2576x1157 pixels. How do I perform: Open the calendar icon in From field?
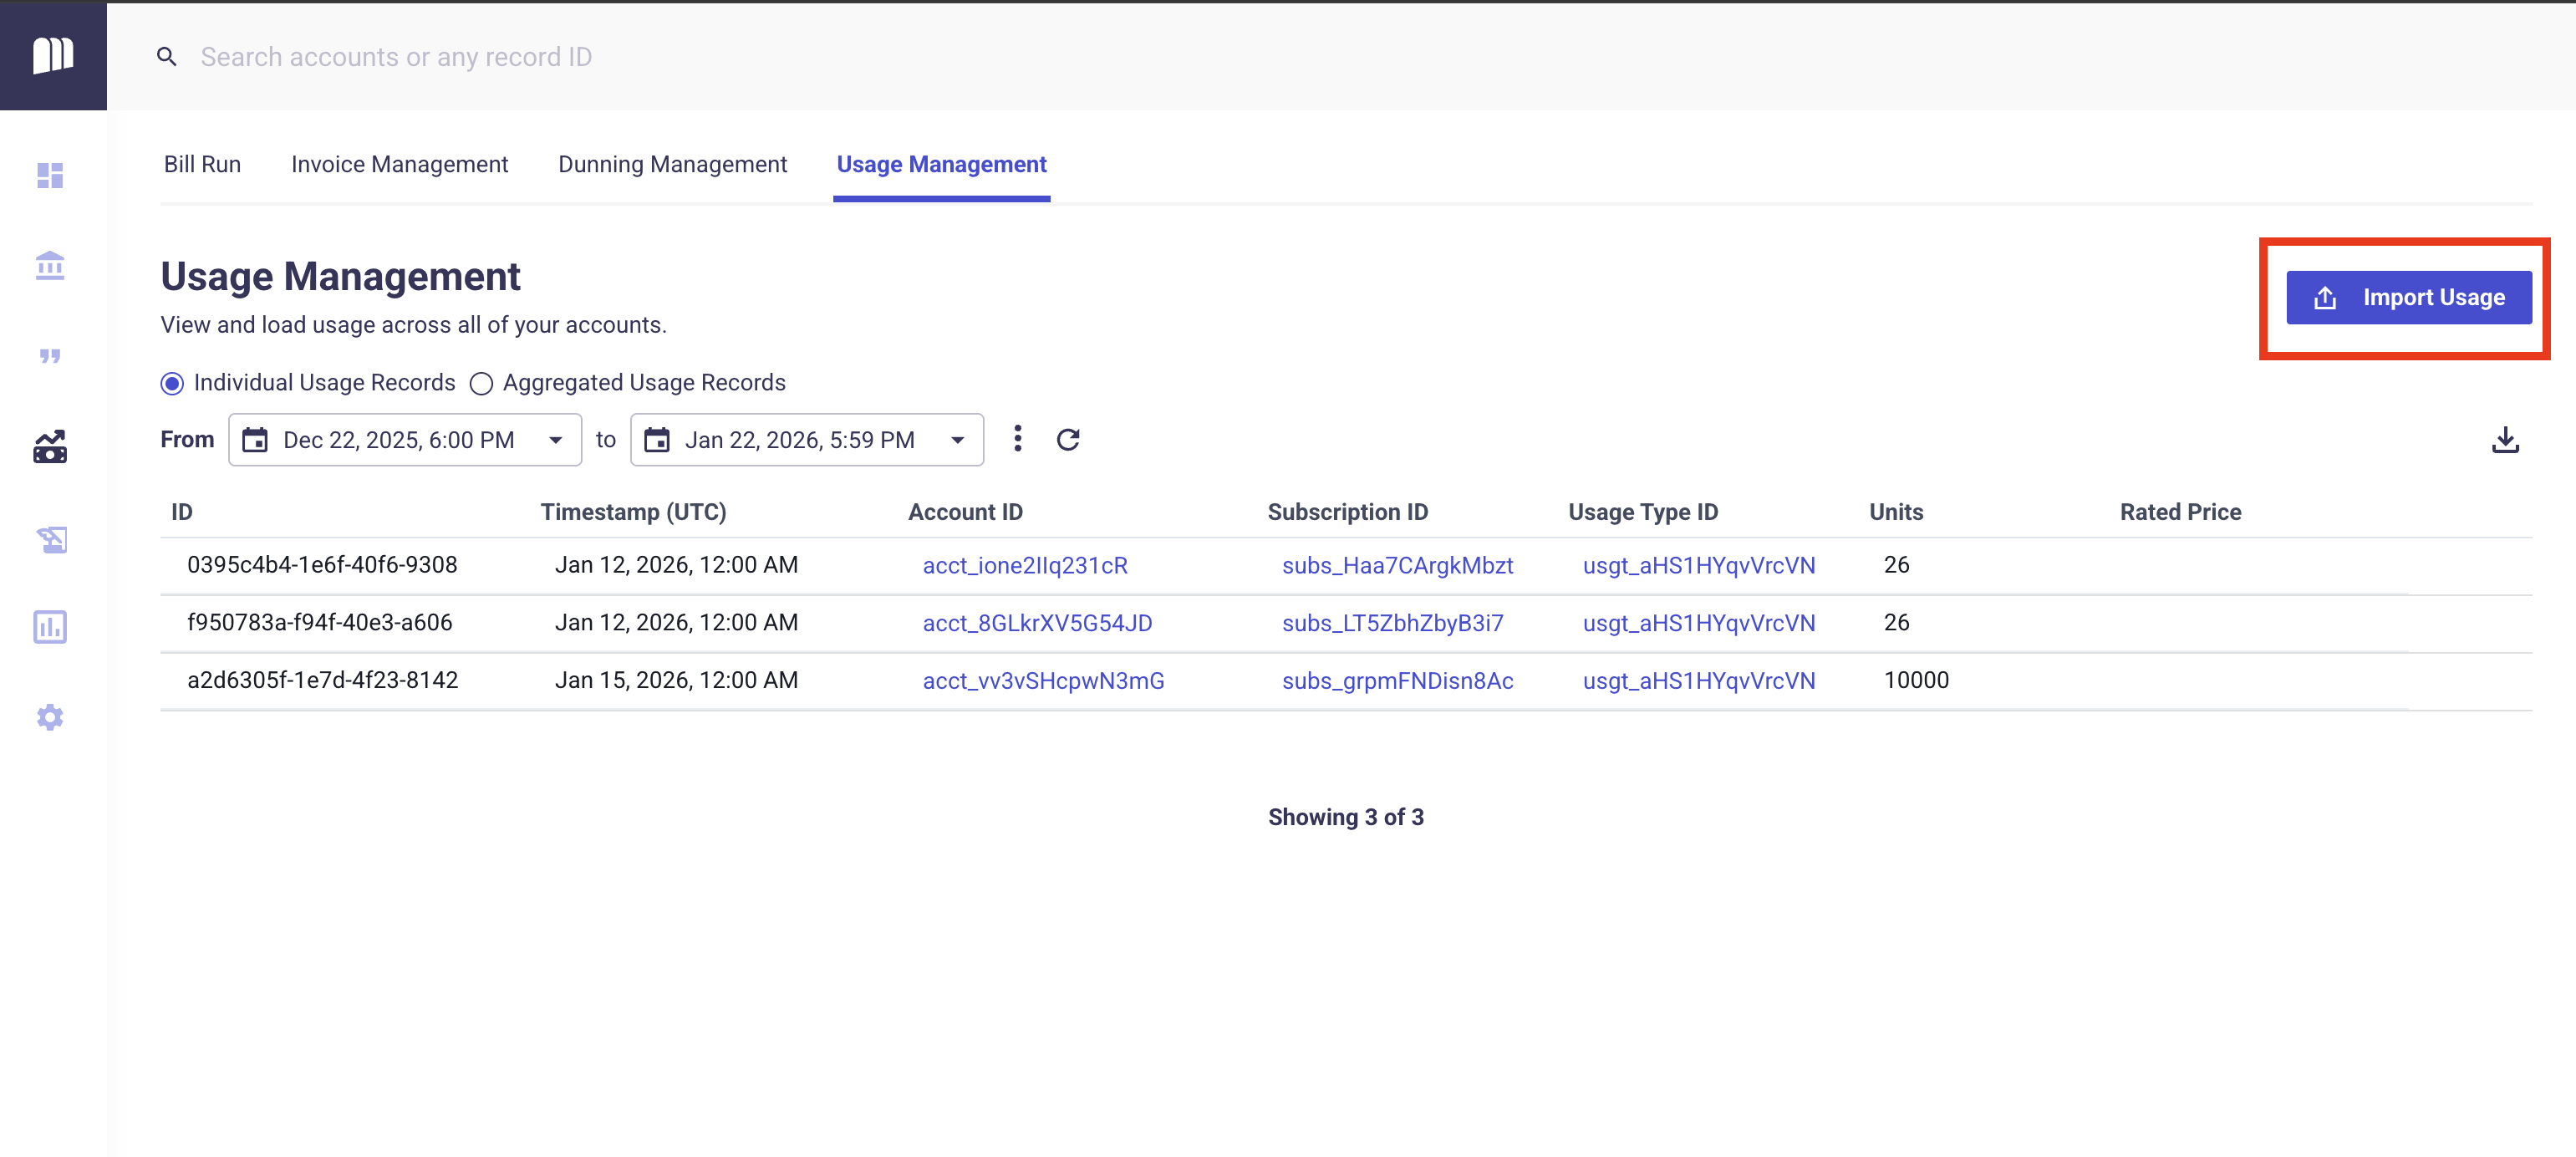pos(255,440)
